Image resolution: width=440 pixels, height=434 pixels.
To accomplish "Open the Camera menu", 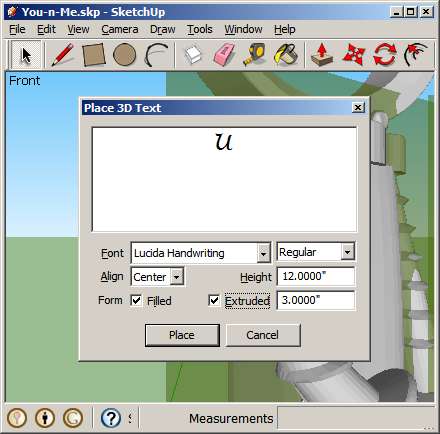I will tap(120, 29).
